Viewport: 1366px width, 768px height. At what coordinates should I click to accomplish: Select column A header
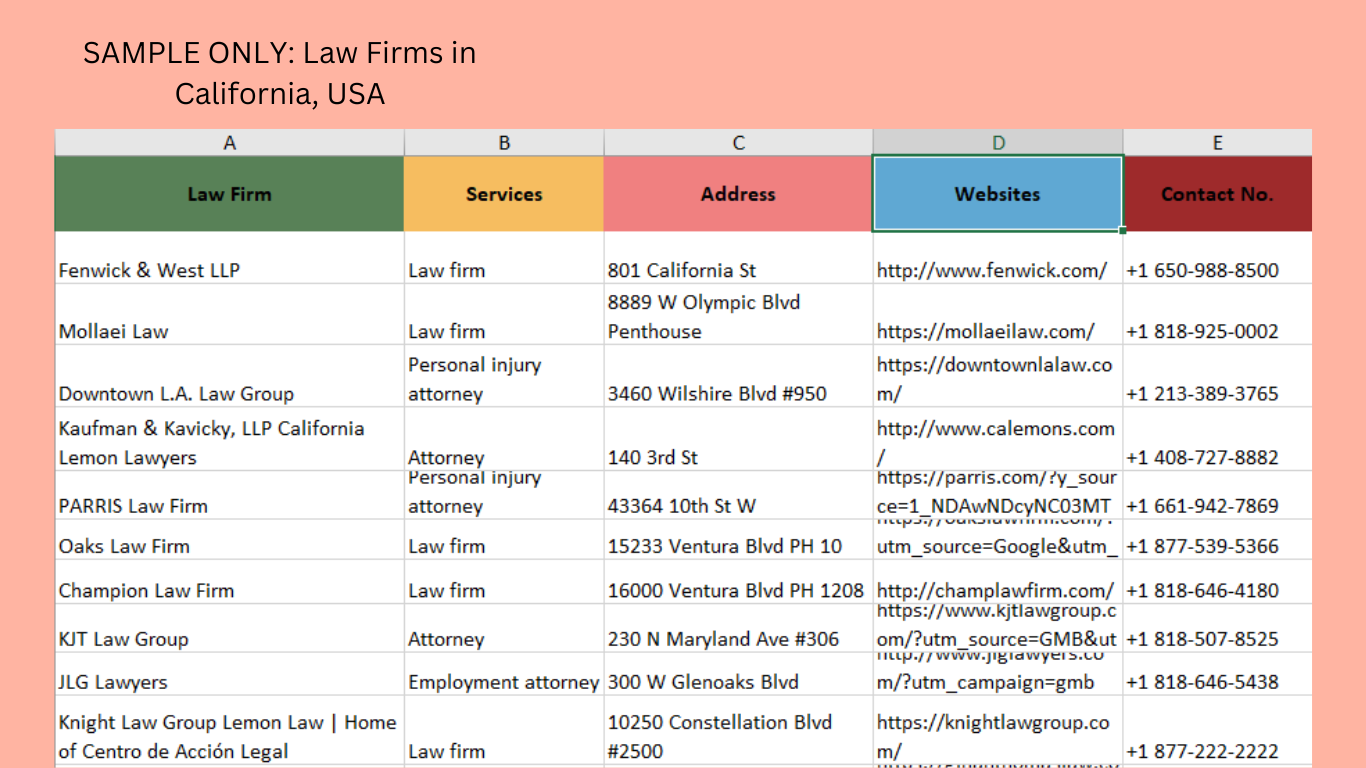pyautogui.click(x=229, y=142)
